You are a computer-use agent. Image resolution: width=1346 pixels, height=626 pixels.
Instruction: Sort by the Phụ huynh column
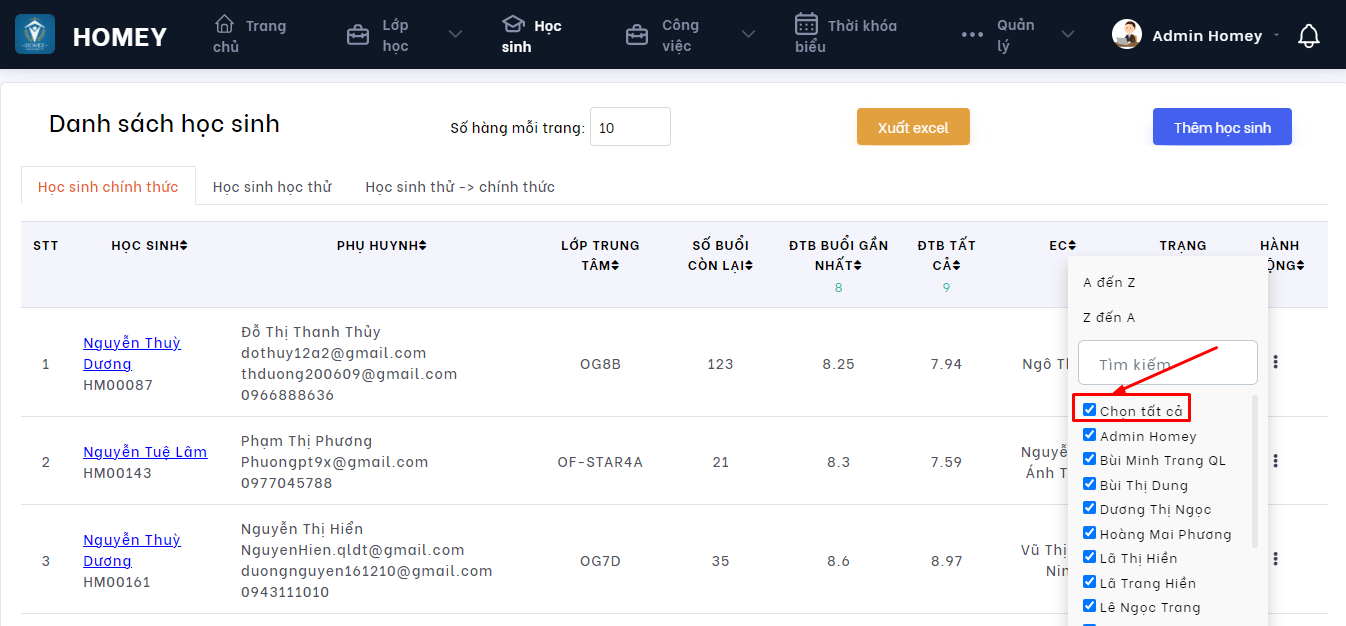click(381, 246)
